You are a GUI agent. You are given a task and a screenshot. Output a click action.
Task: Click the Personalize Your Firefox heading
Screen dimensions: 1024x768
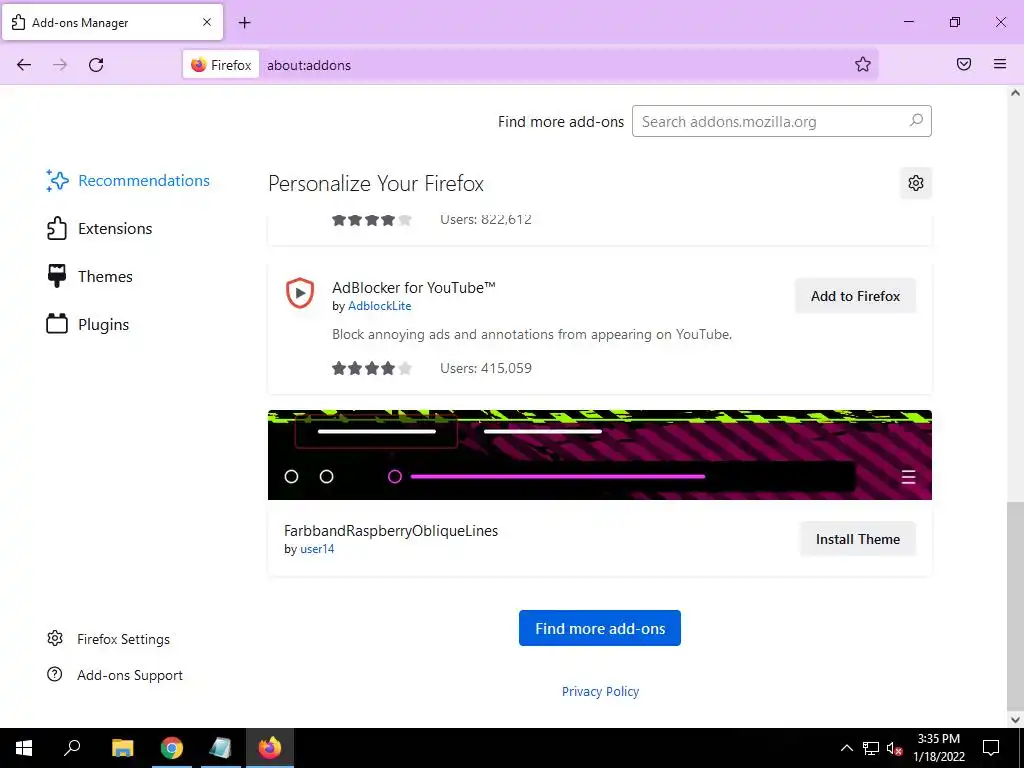pos(376,184)
